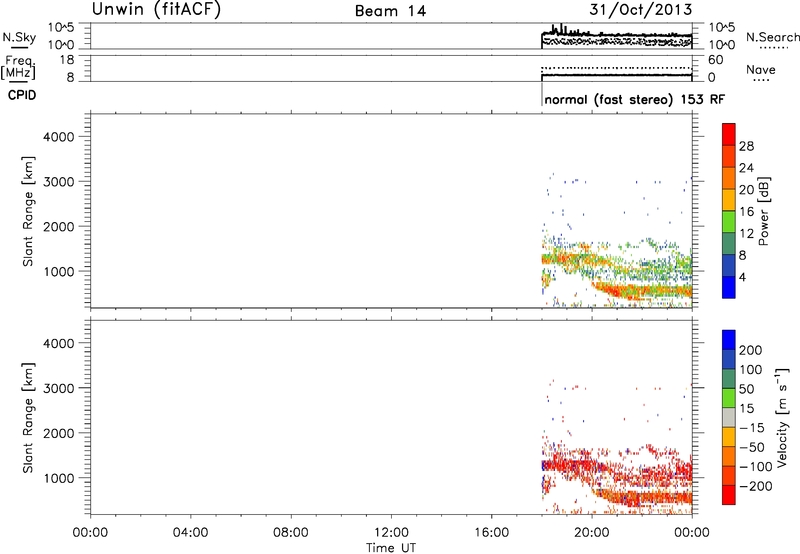The height and width of the screenshot is (554, 800).
Task: Click the 'N.Search' legend label
Action: (772, 37)
